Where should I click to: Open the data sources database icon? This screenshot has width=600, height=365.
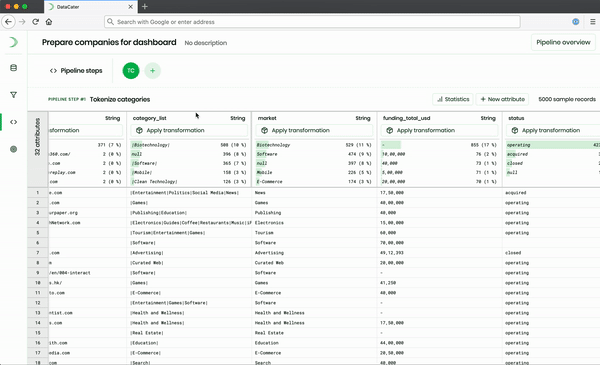13,68
